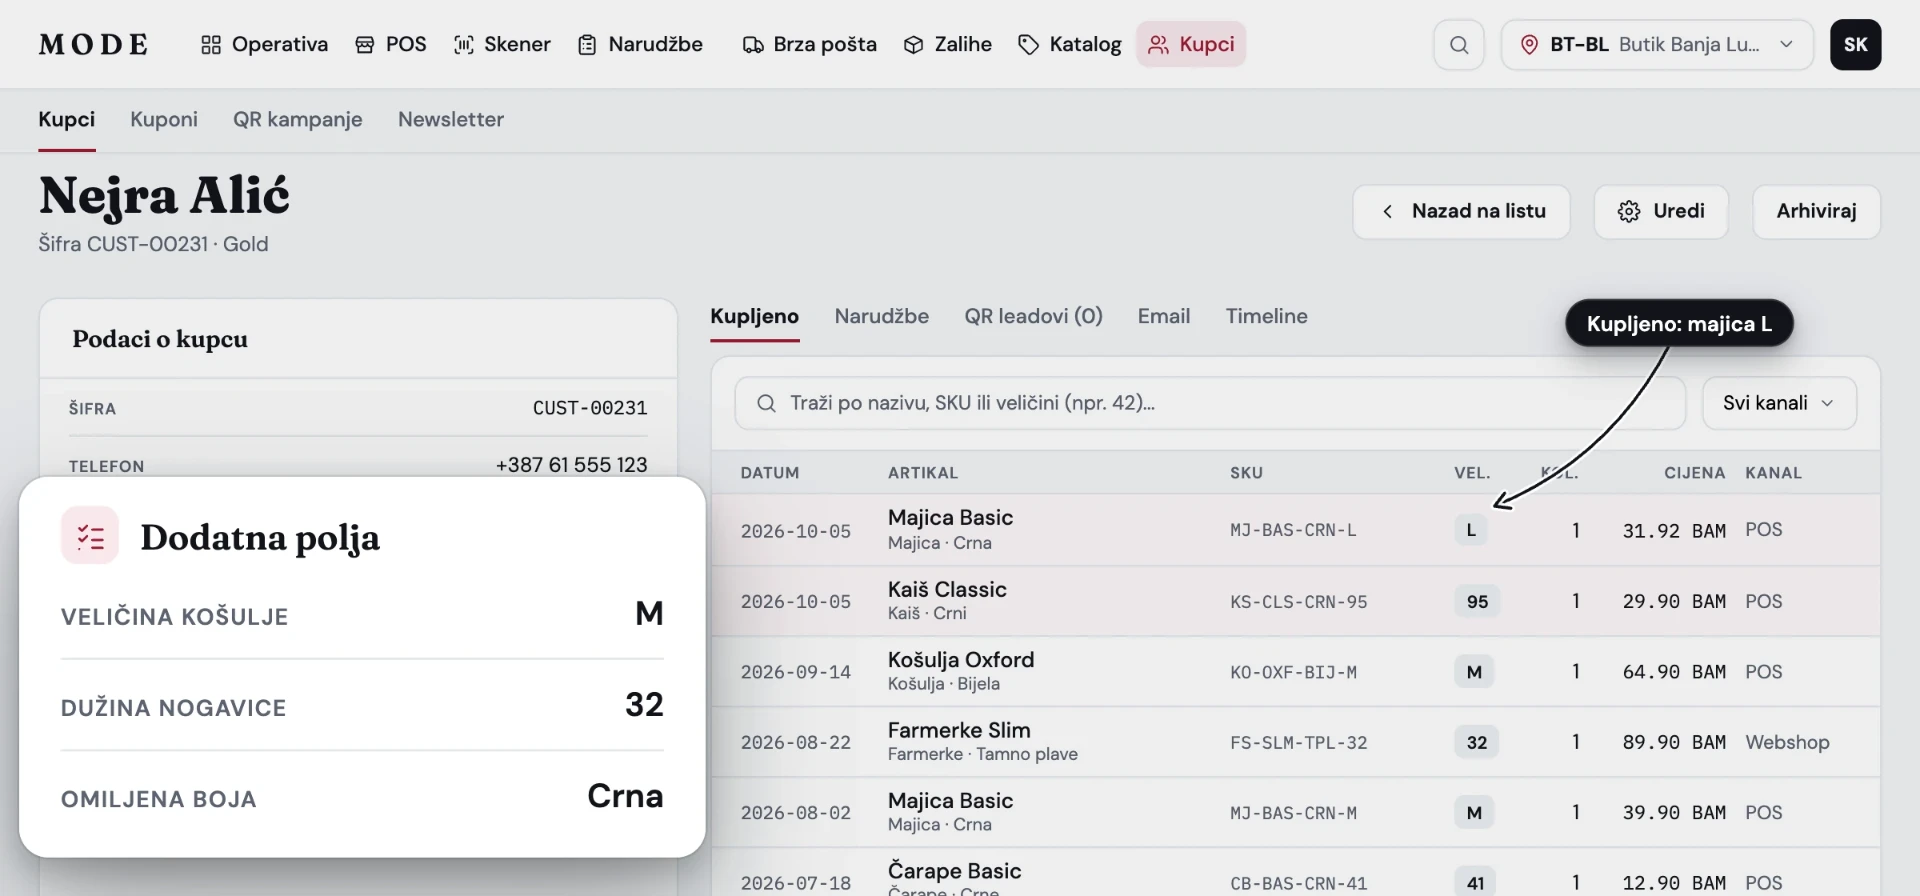
Task: Select the Kupljeno tab
Action: (x=755, y=316)
